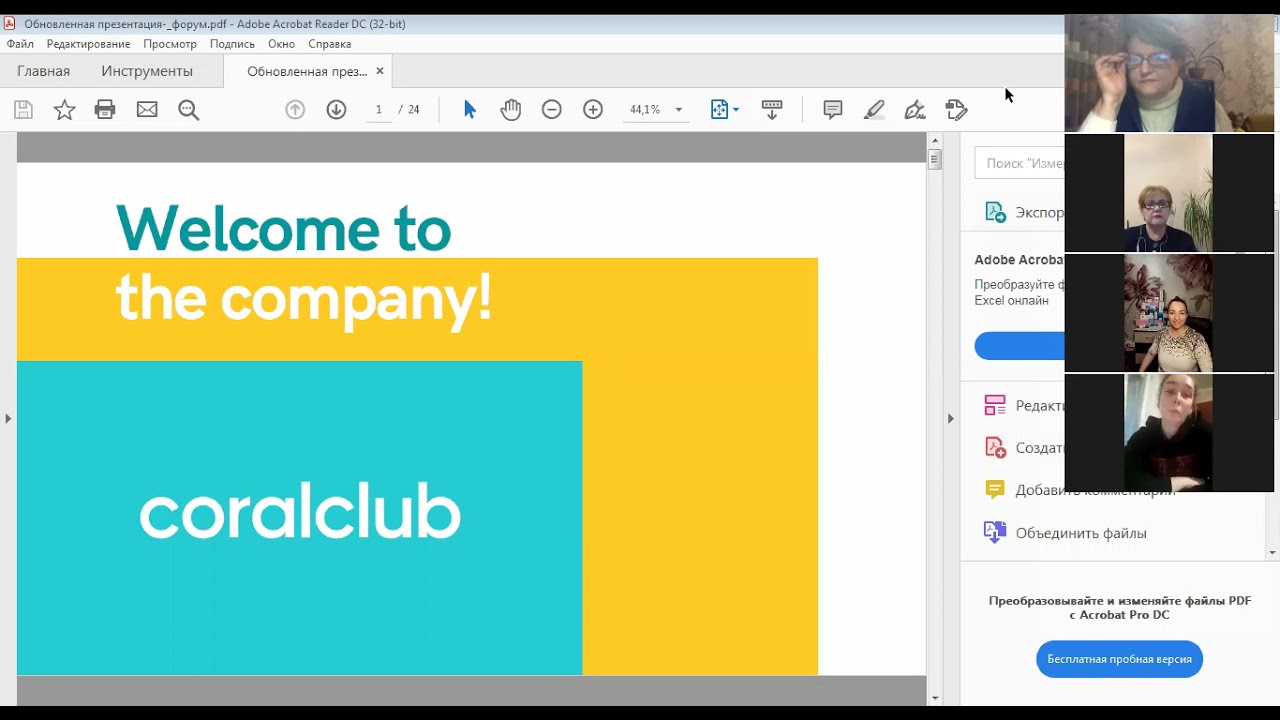This screenshot has height=720, width=1280.
Task: Click Бесплатная пробная версия button
Action: pos(1119,659)
